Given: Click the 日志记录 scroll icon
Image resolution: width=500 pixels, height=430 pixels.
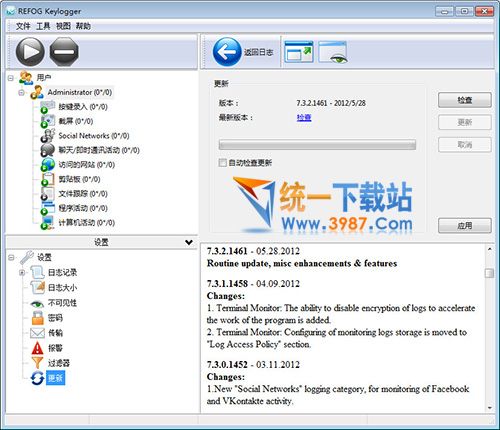Looking at the screenshot, I should tap(37, 273).
